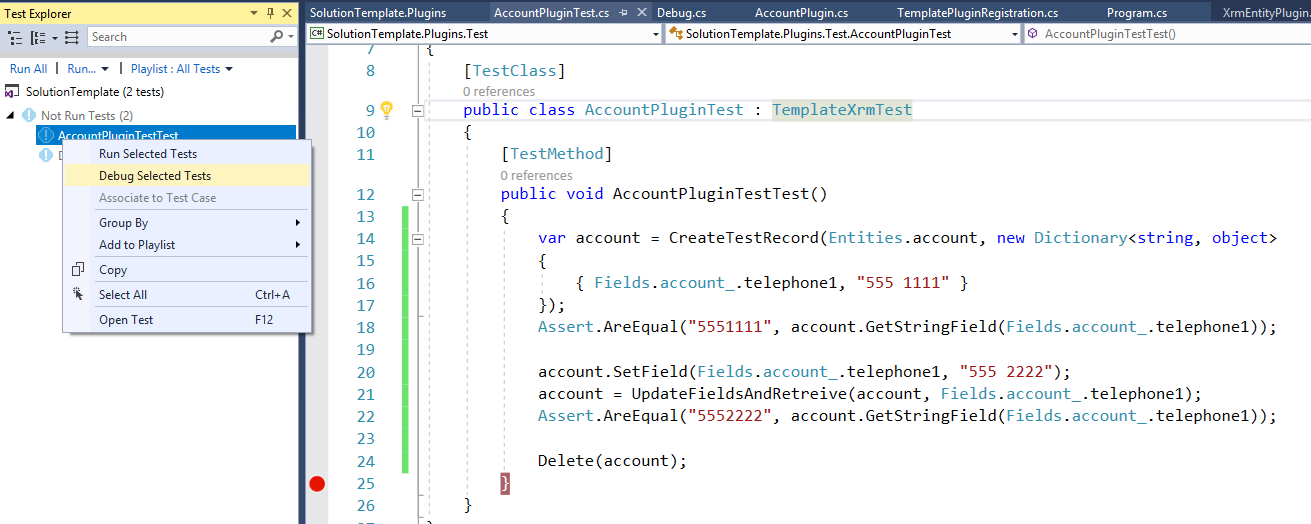
Task: Collapse the AccountPluginTest class outline box
Action: pos(418,110)
